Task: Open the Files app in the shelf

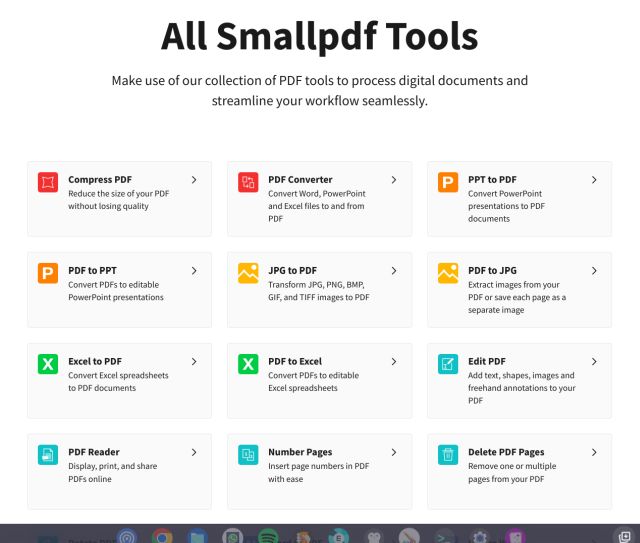Action: tap(198, 536)
